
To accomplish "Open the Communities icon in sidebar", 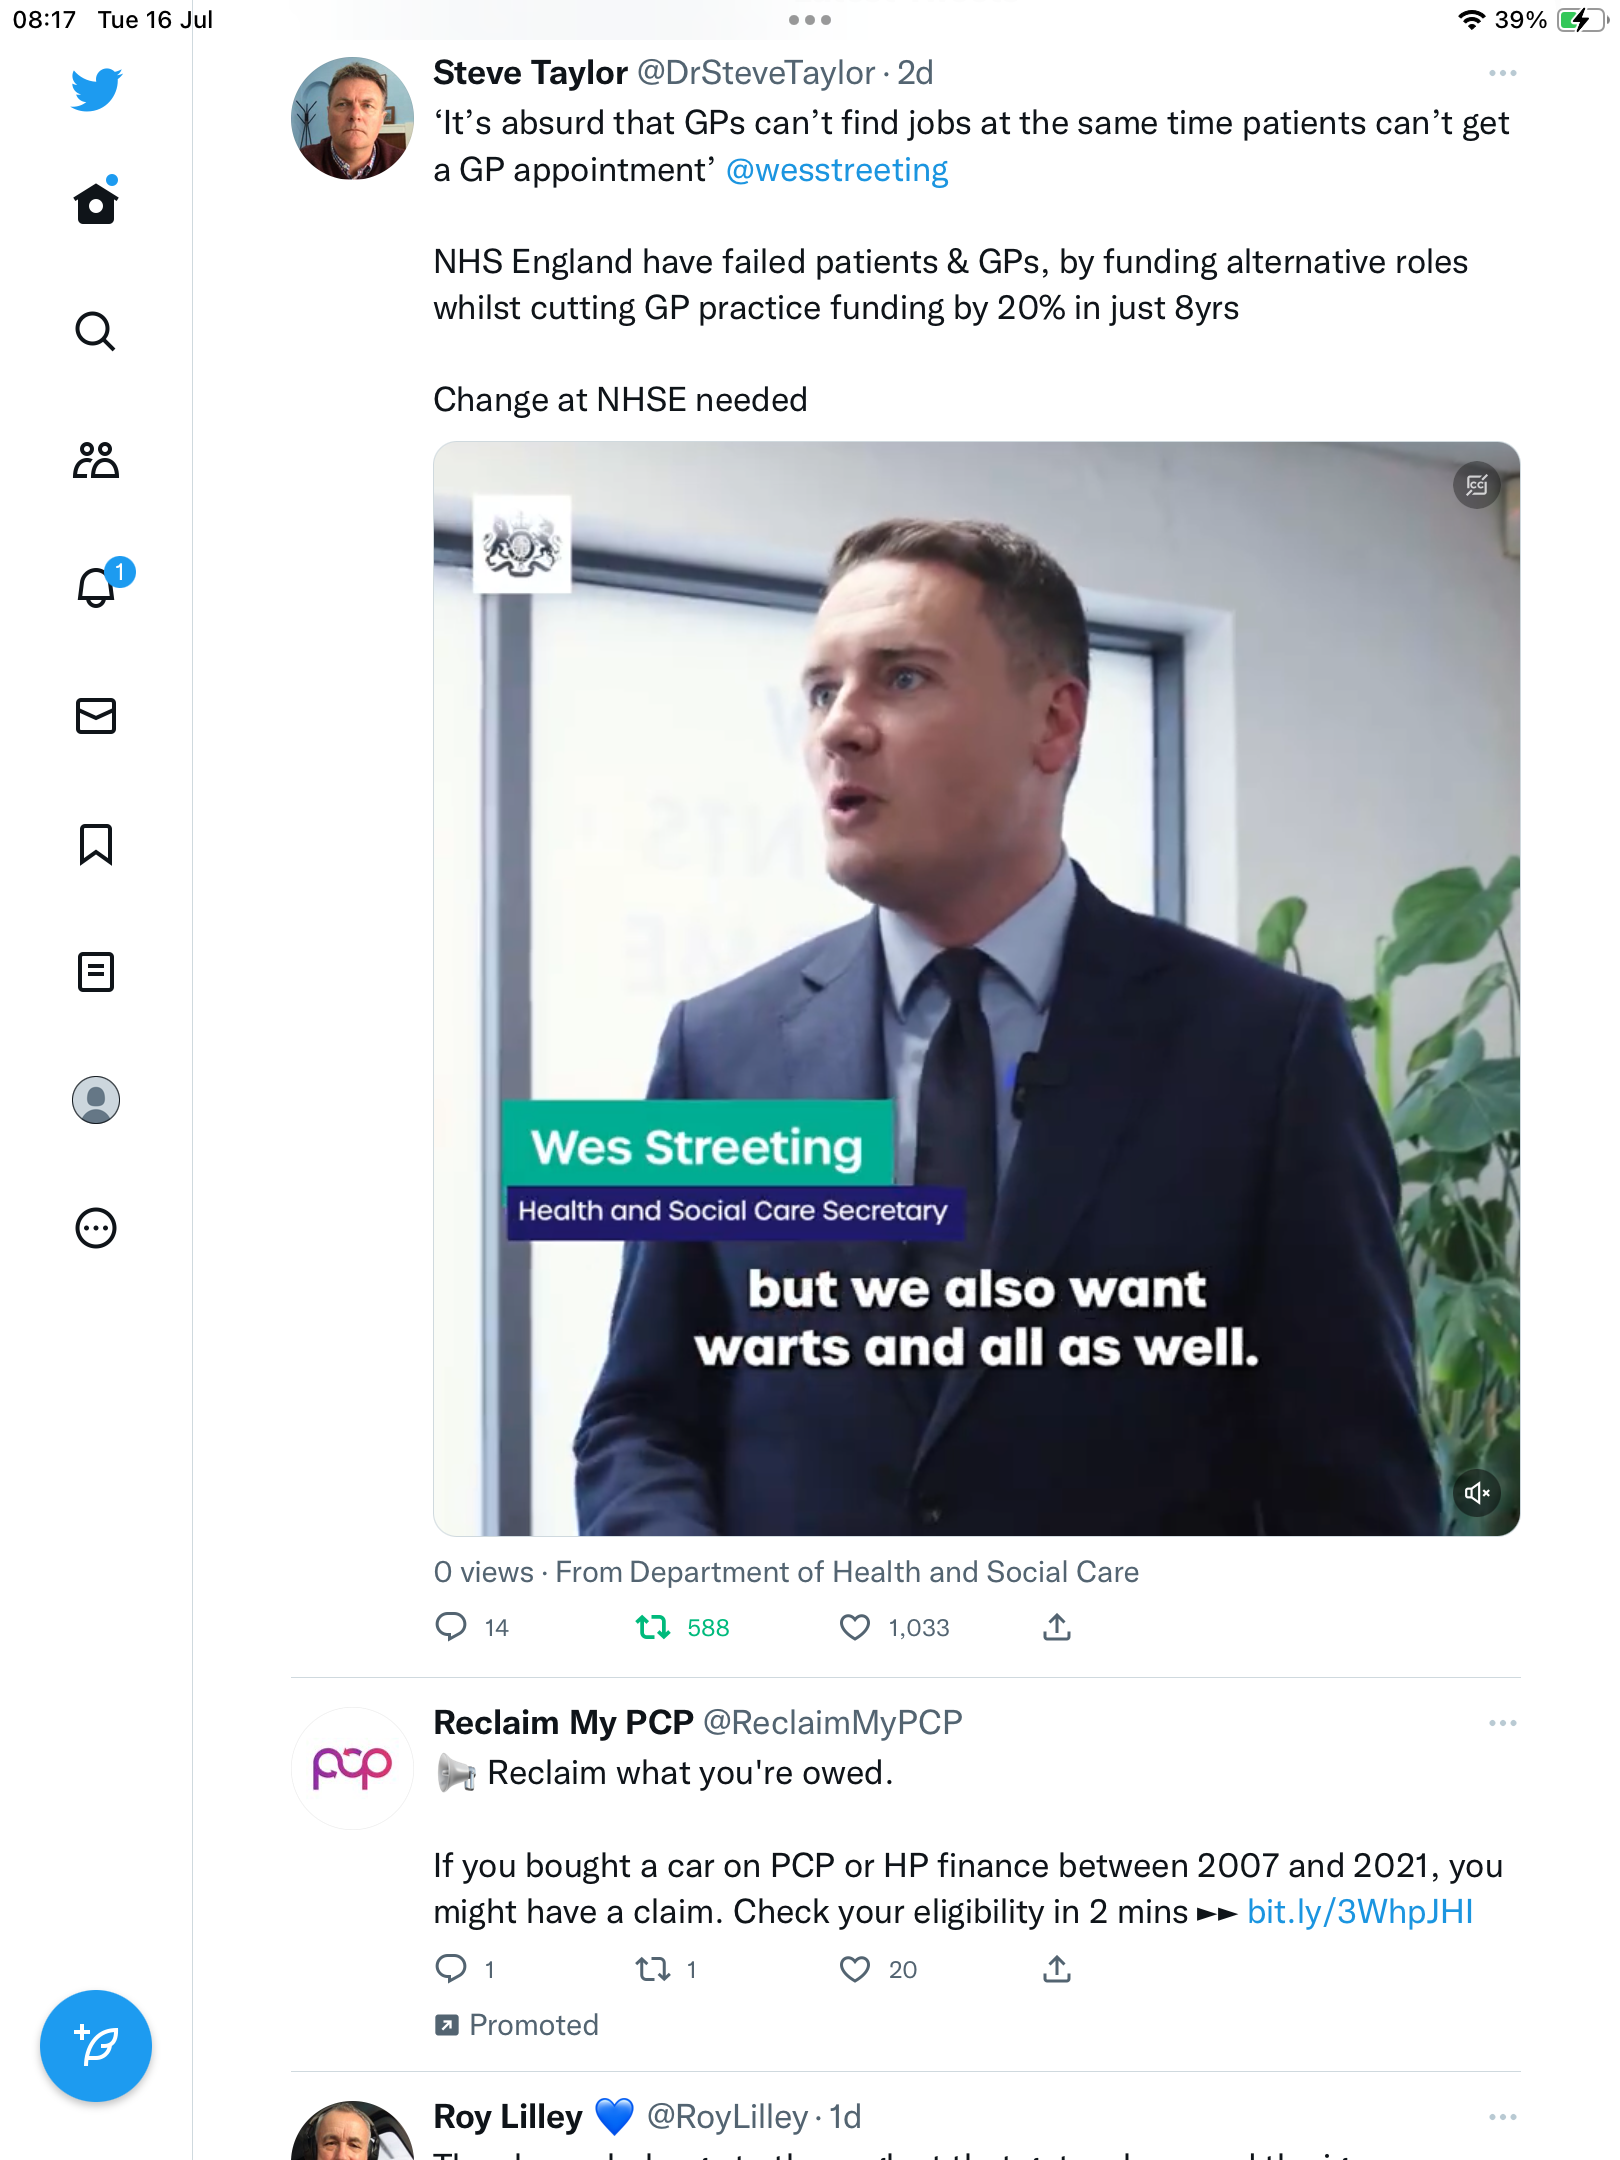I will 96,460.
